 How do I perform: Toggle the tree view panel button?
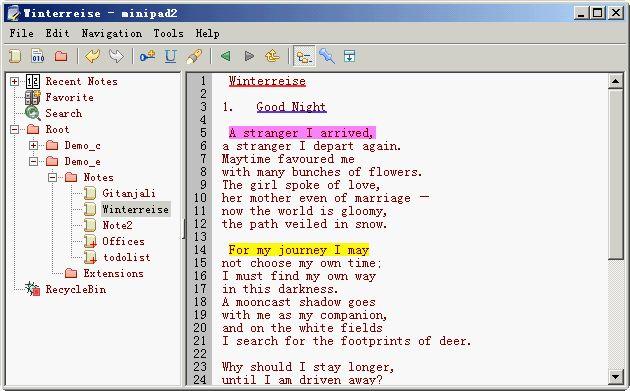304,57
